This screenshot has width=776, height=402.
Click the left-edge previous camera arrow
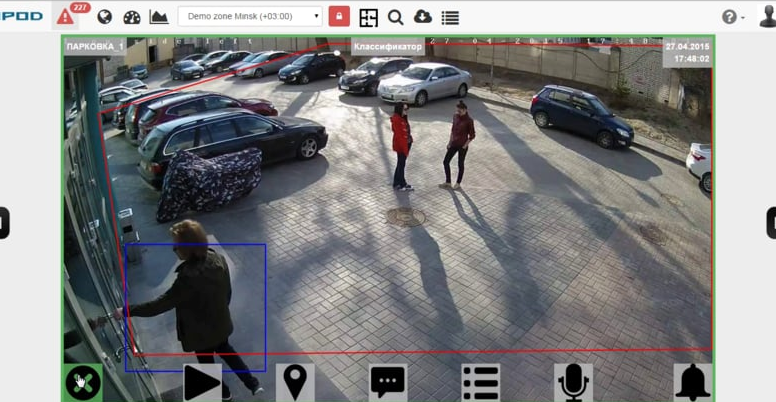(4, 223)
